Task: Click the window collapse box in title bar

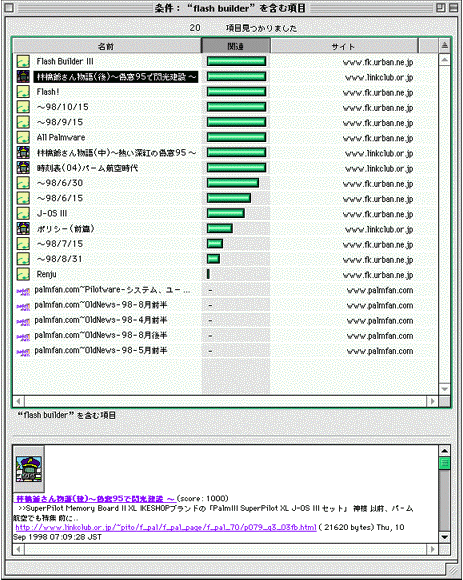Action: pos(453,7)
